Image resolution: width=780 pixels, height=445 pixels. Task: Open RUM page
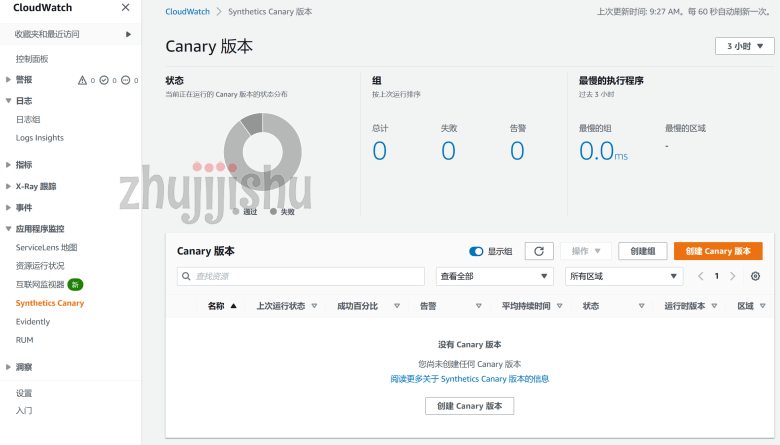pos(24,340)
